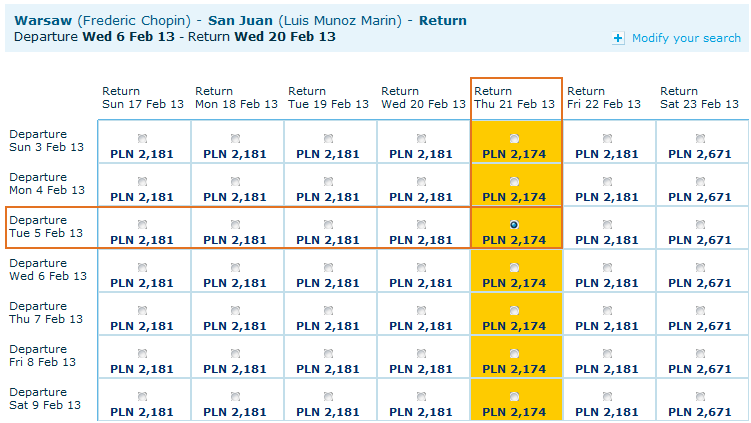Choose Thu 7 Feb departure, Tue 19 Feb return
The height and width of the screenshot is (423, 751).
[328, 311]
